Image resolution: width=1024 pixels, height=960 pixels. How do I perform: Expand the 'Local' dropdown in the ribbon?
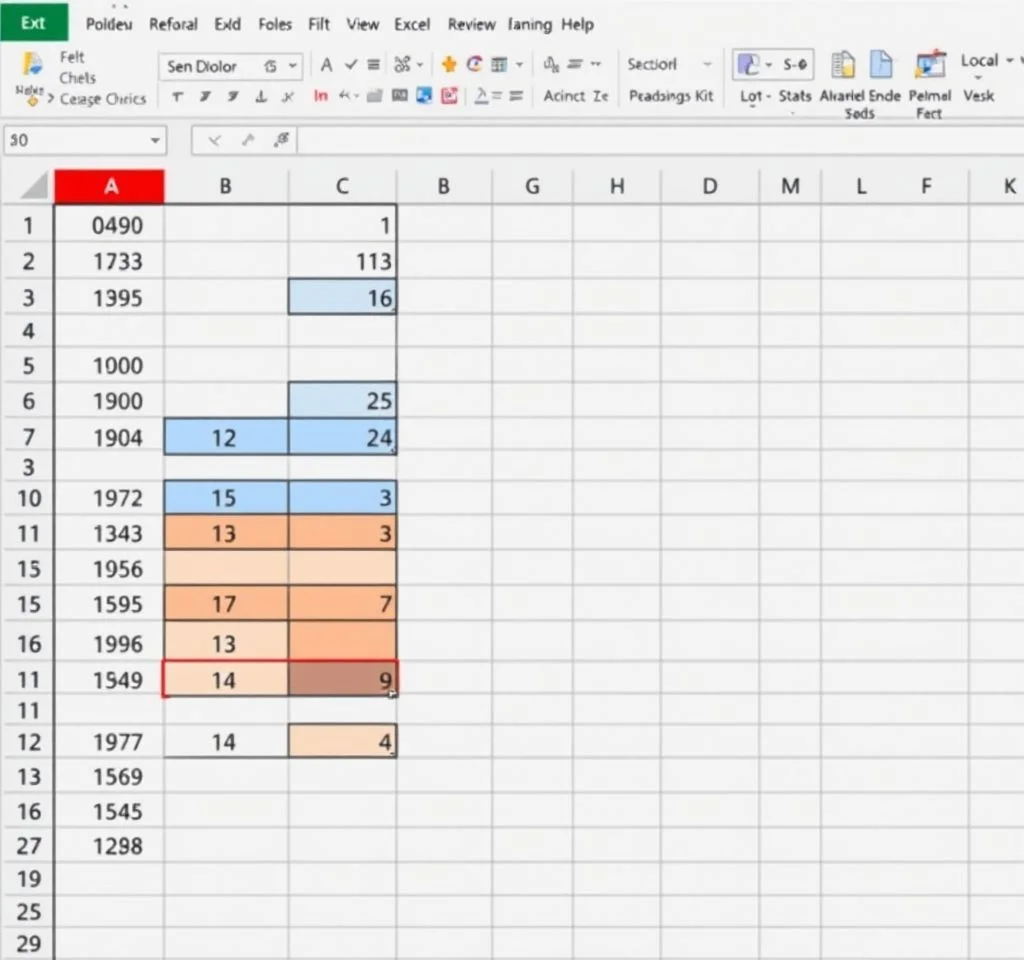click(x=1009, y=62)
